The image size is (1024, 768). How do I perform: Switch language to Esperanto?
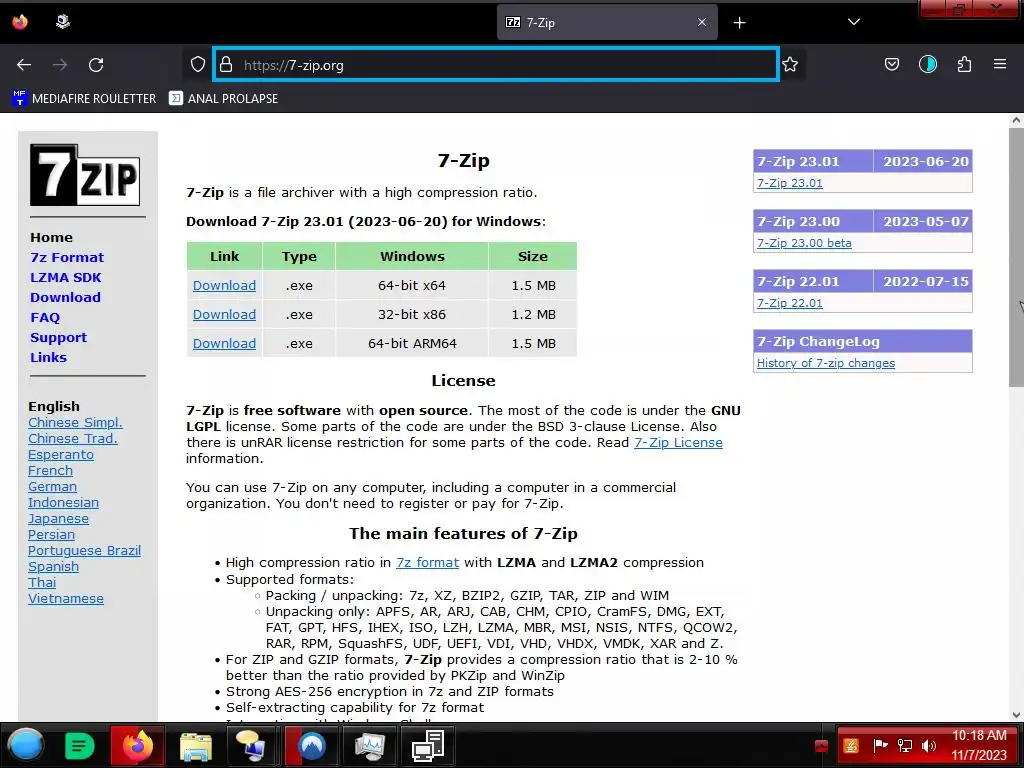(x=61, y=455)
